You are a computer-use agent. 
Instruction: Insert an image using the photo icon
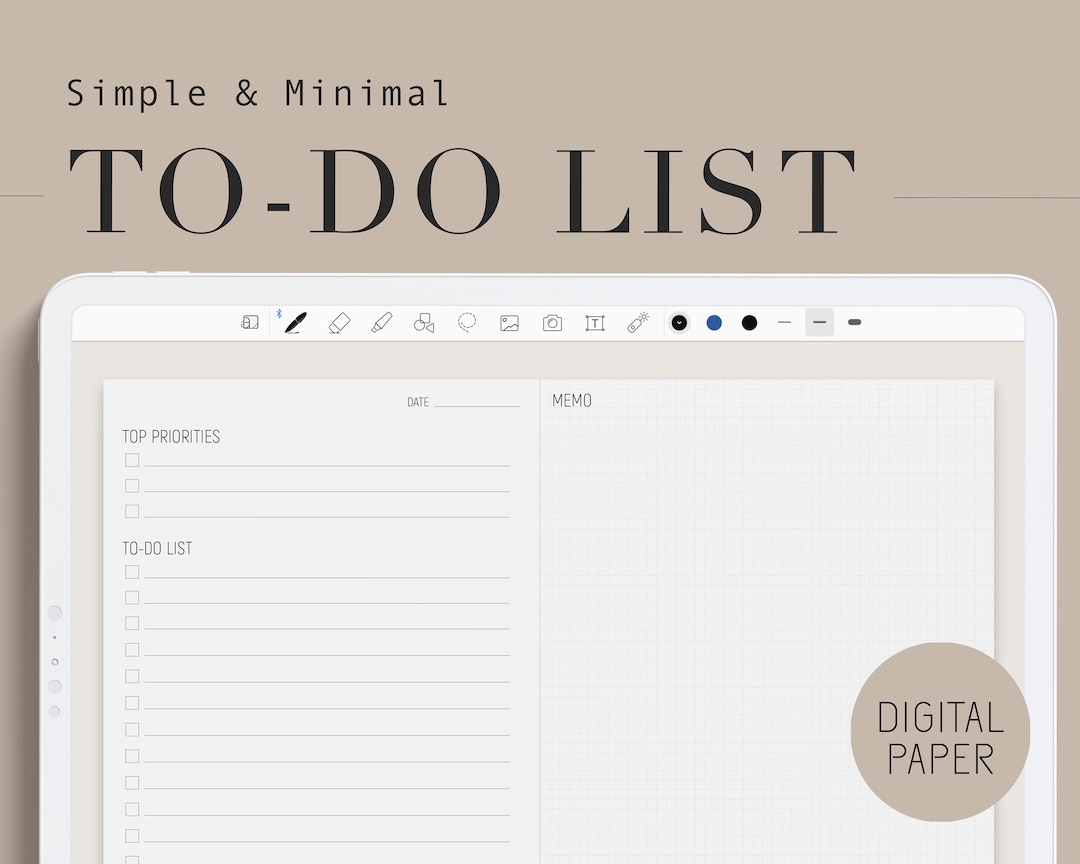pos(510,322)
